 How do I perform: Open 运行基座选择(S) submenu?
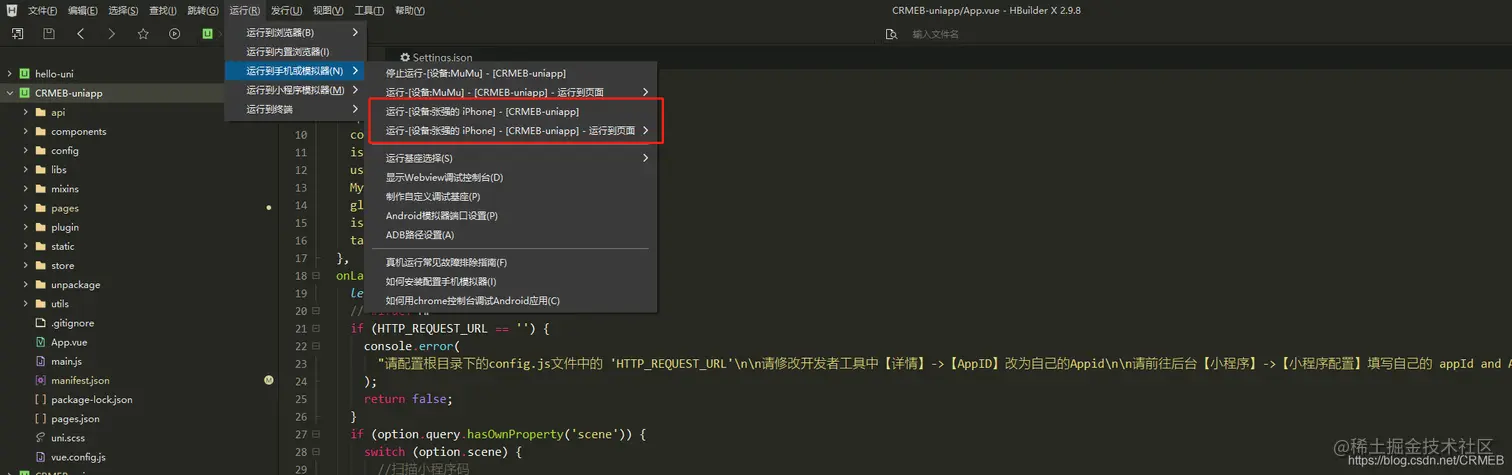click(x=512, y=158)
